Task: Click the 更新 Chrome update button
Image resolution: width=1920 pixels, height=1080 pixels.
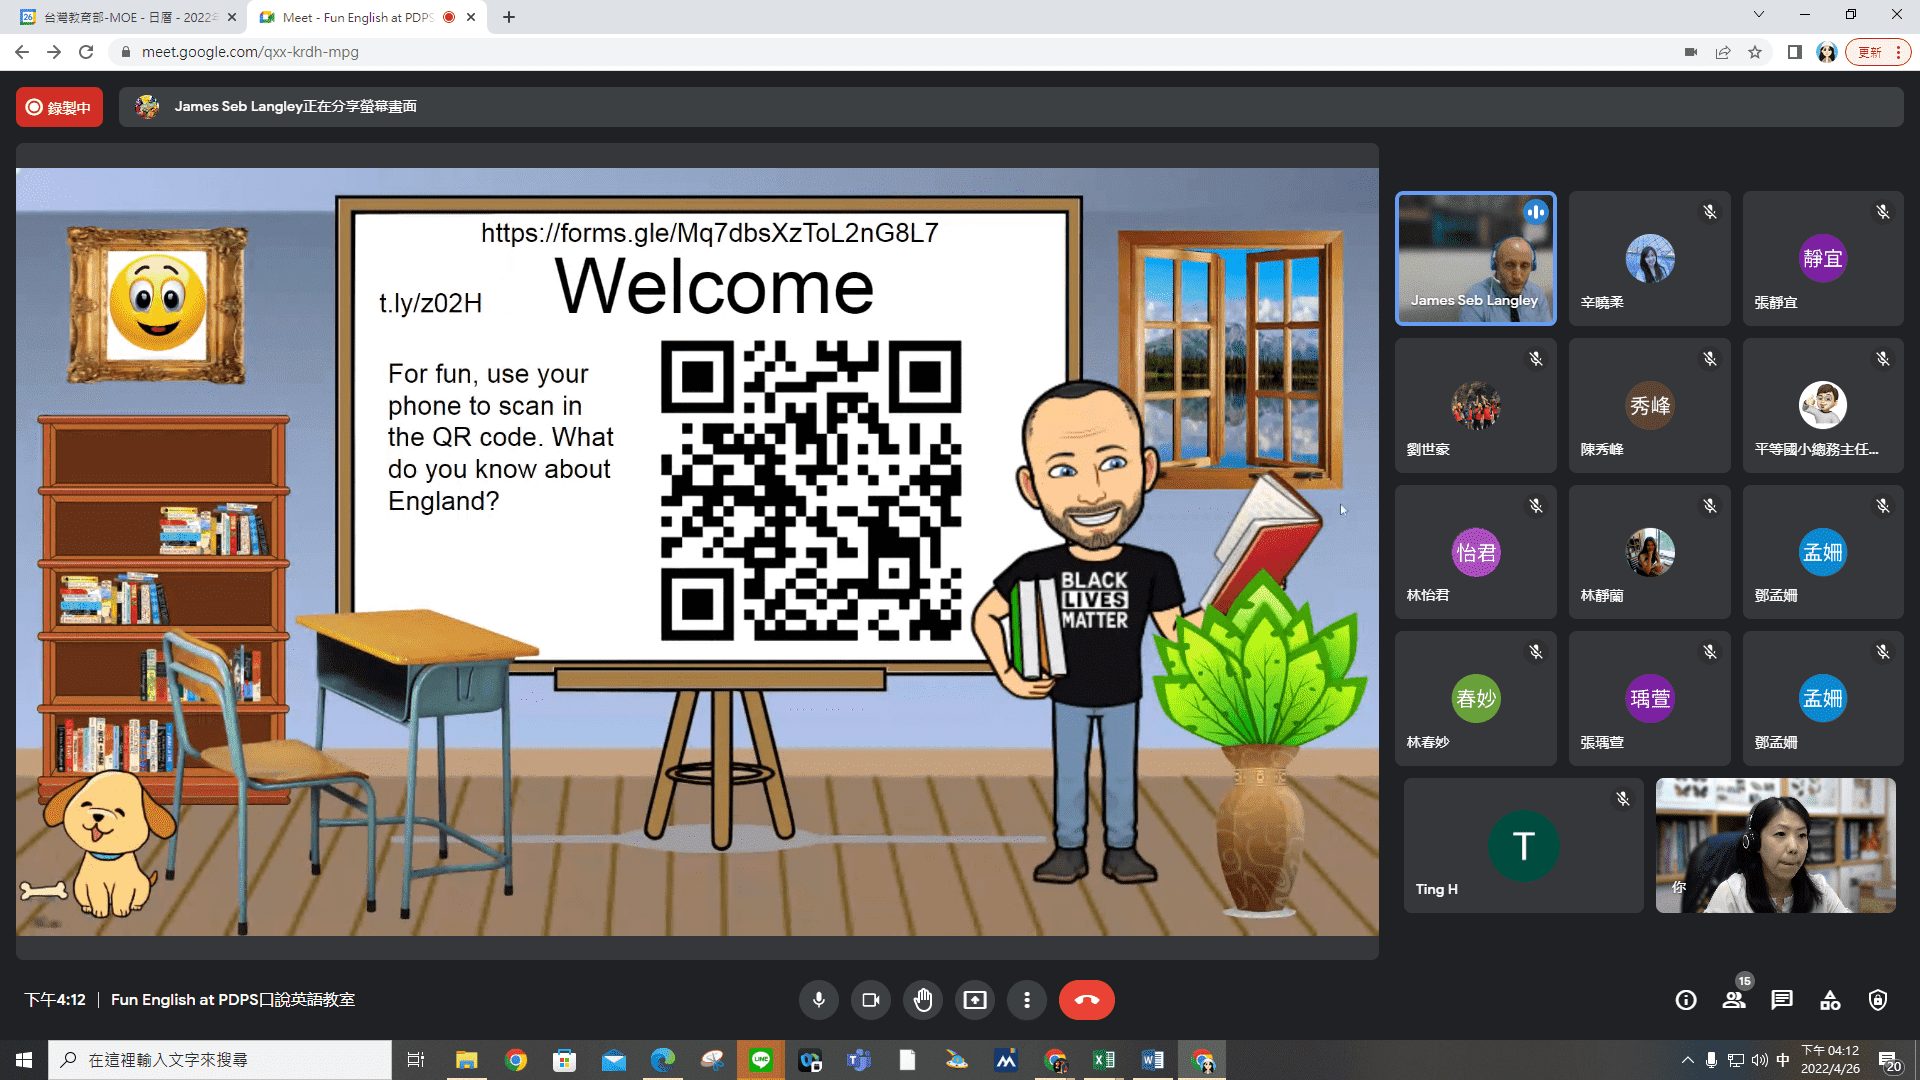Action: point(1879,52)
